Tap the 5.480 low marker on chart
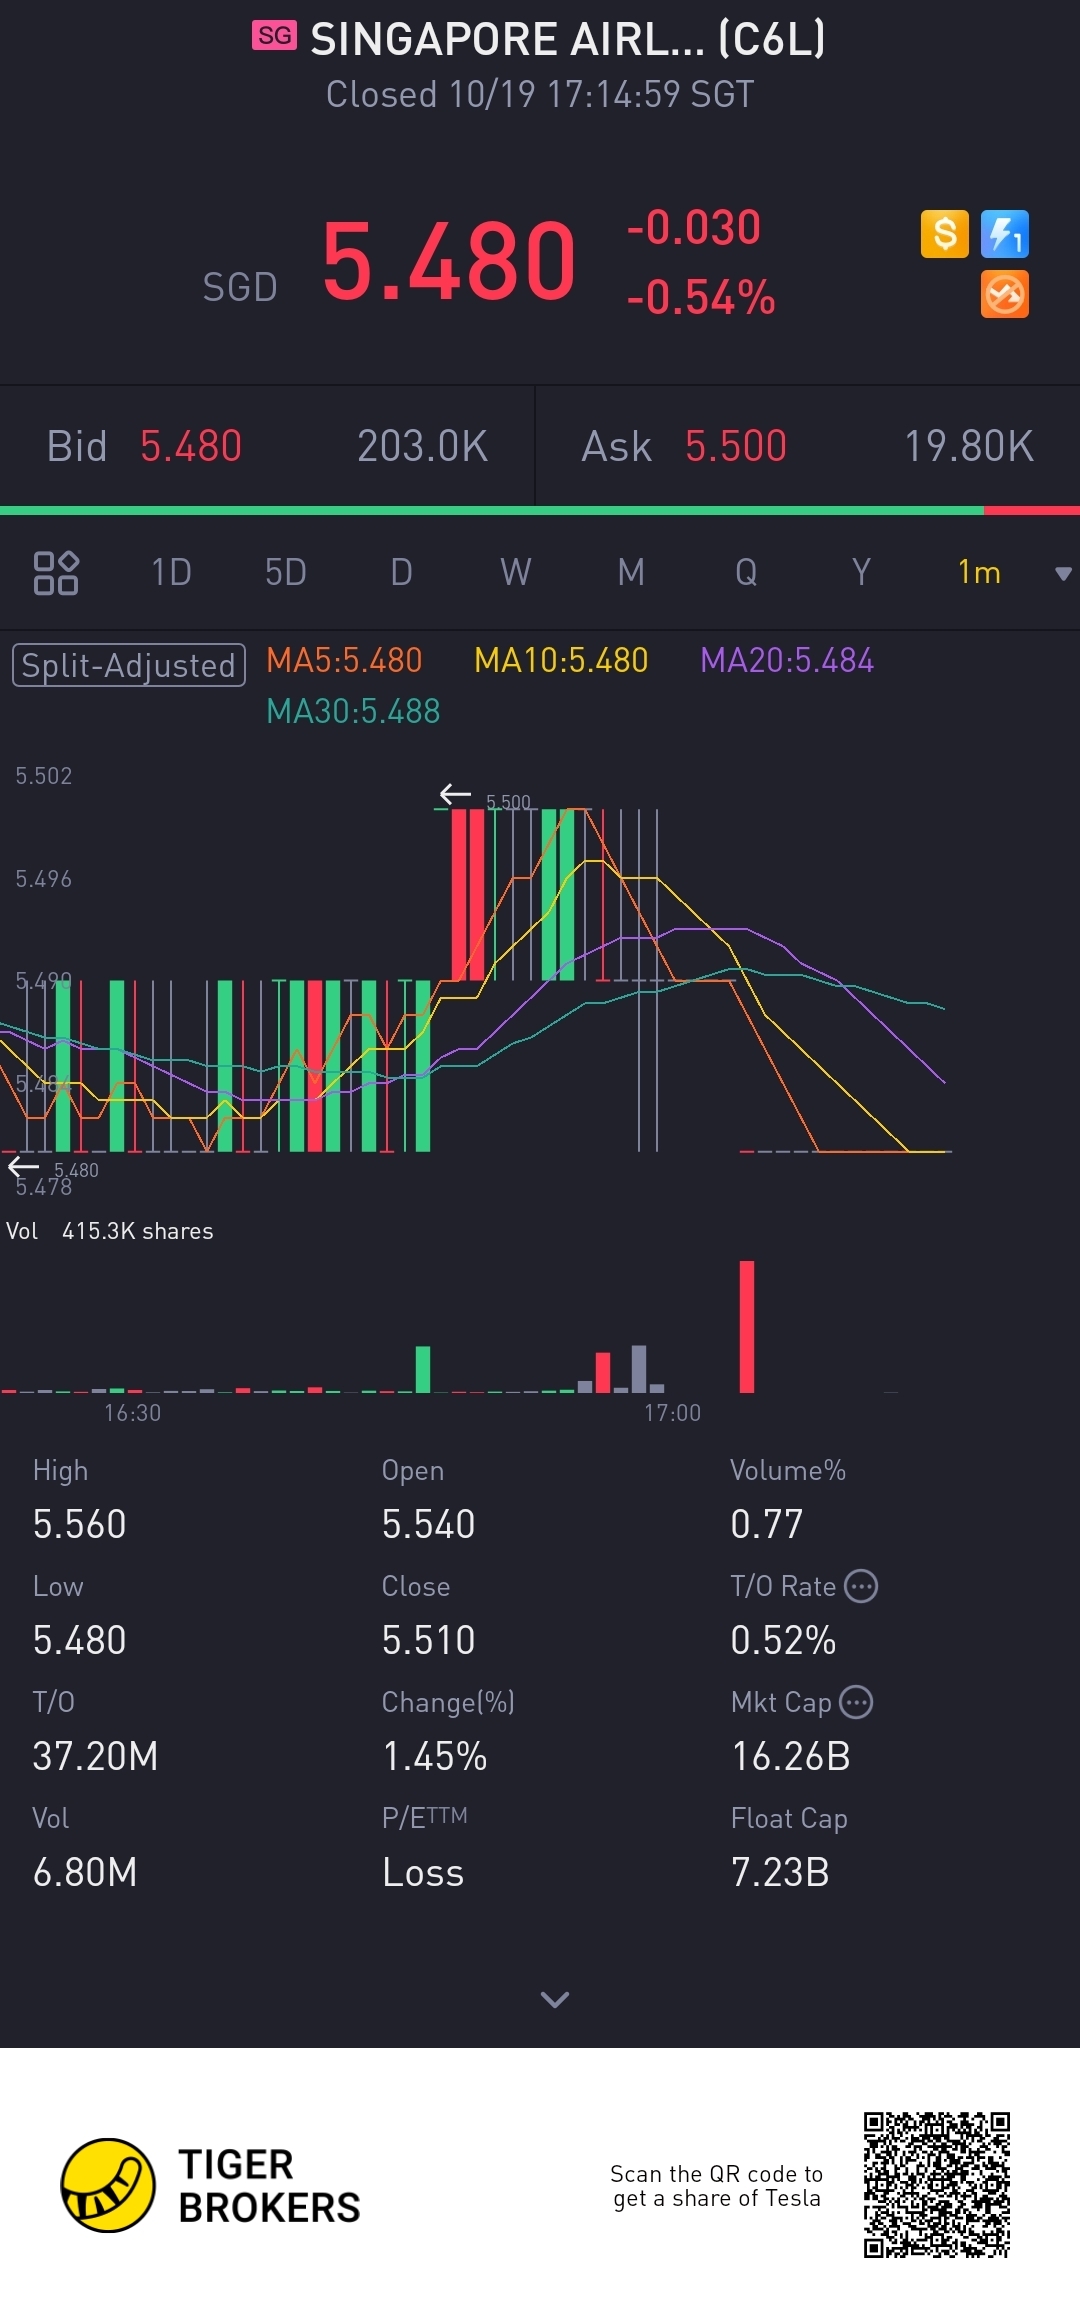1080x2324 pixels. (76, 1170)
